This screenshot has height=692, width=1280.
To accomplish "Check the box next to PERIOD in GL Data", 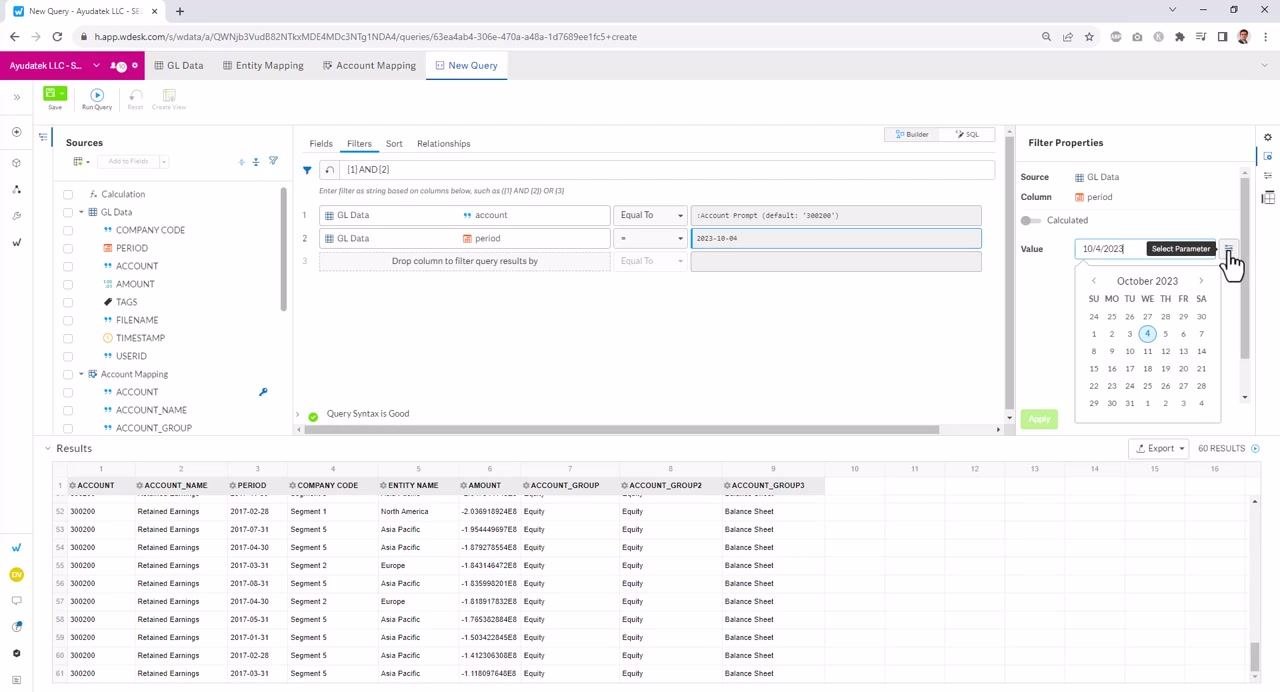I will coord(68,248).
